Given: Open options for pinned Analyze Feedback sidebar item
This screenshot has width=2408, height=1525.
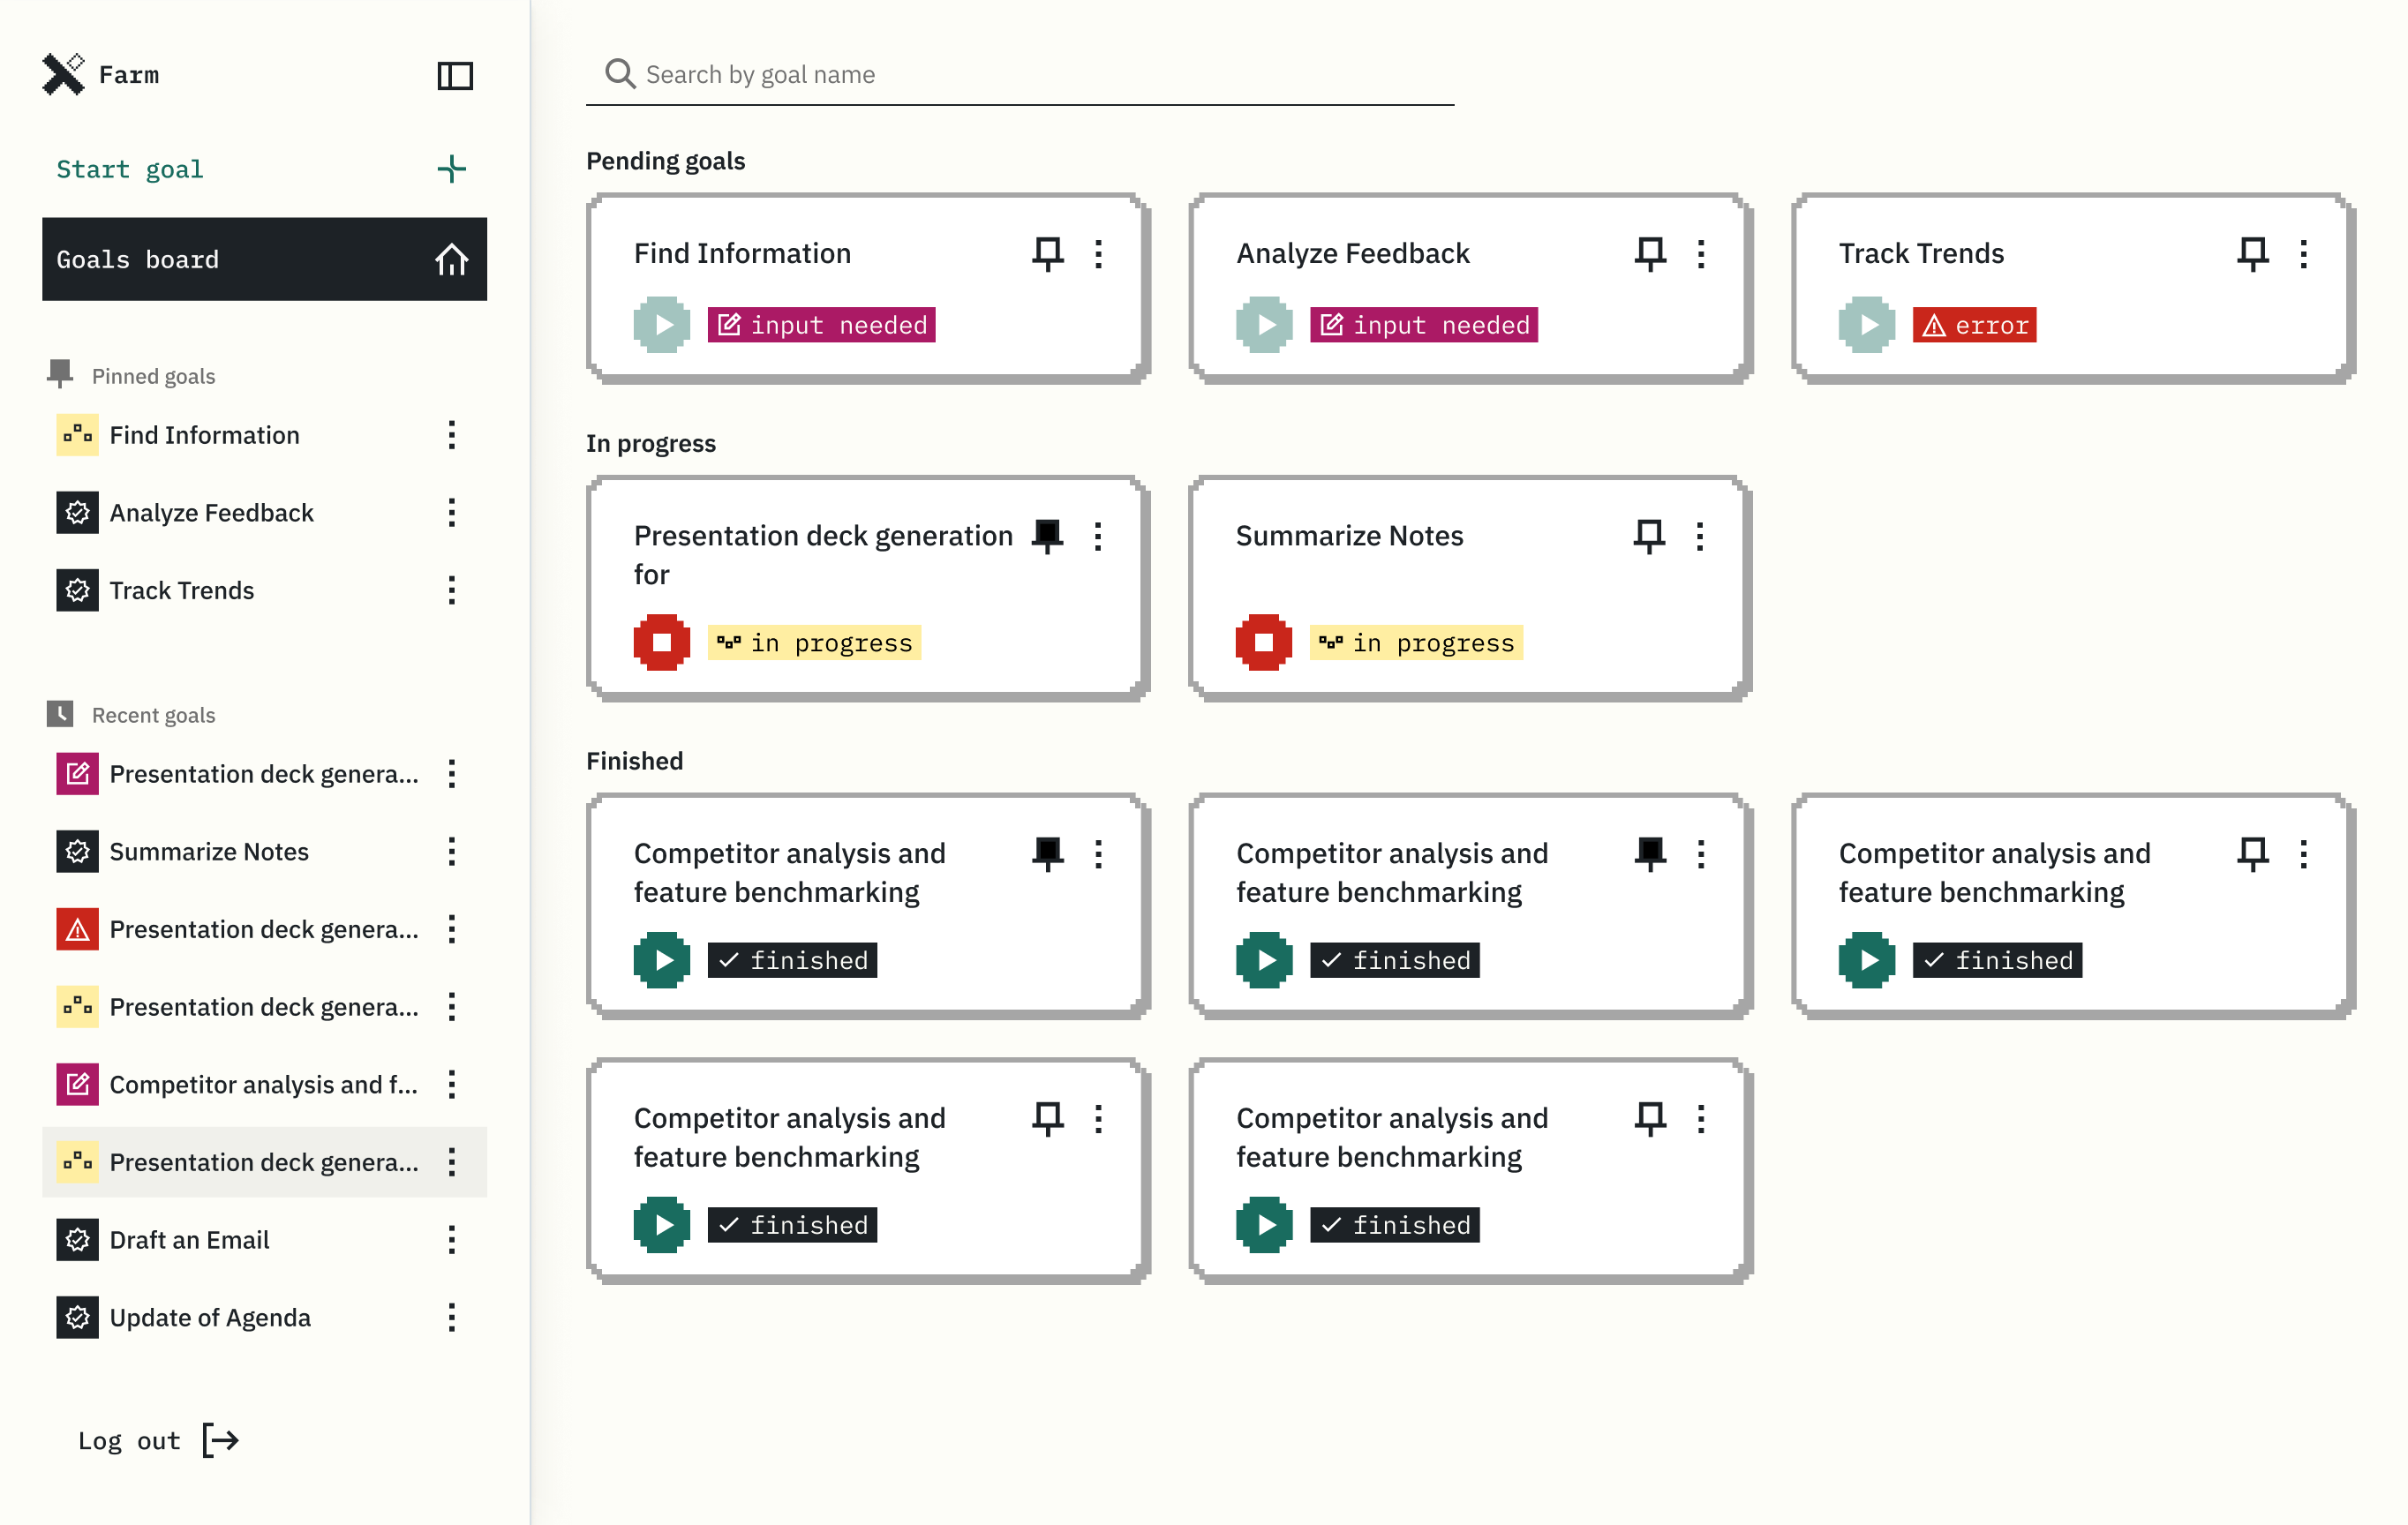Looking at the screenshot, I should [452, 513].
